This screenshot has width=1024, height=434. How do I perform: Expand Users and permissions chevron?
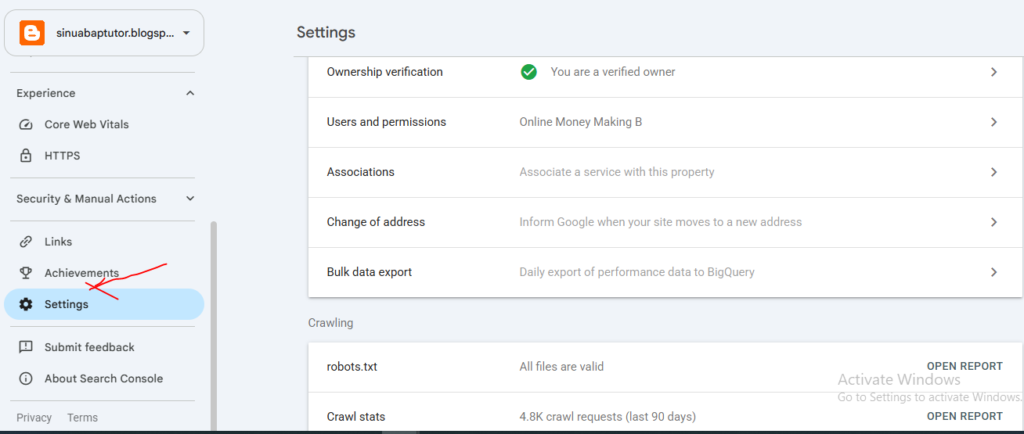click(994, 122)
